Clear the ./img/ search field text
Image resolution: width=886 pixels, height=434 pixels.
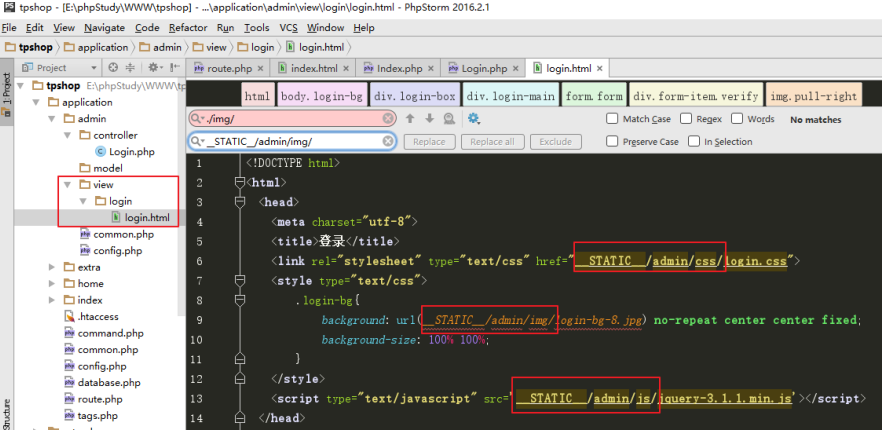(x=388, y=119)
